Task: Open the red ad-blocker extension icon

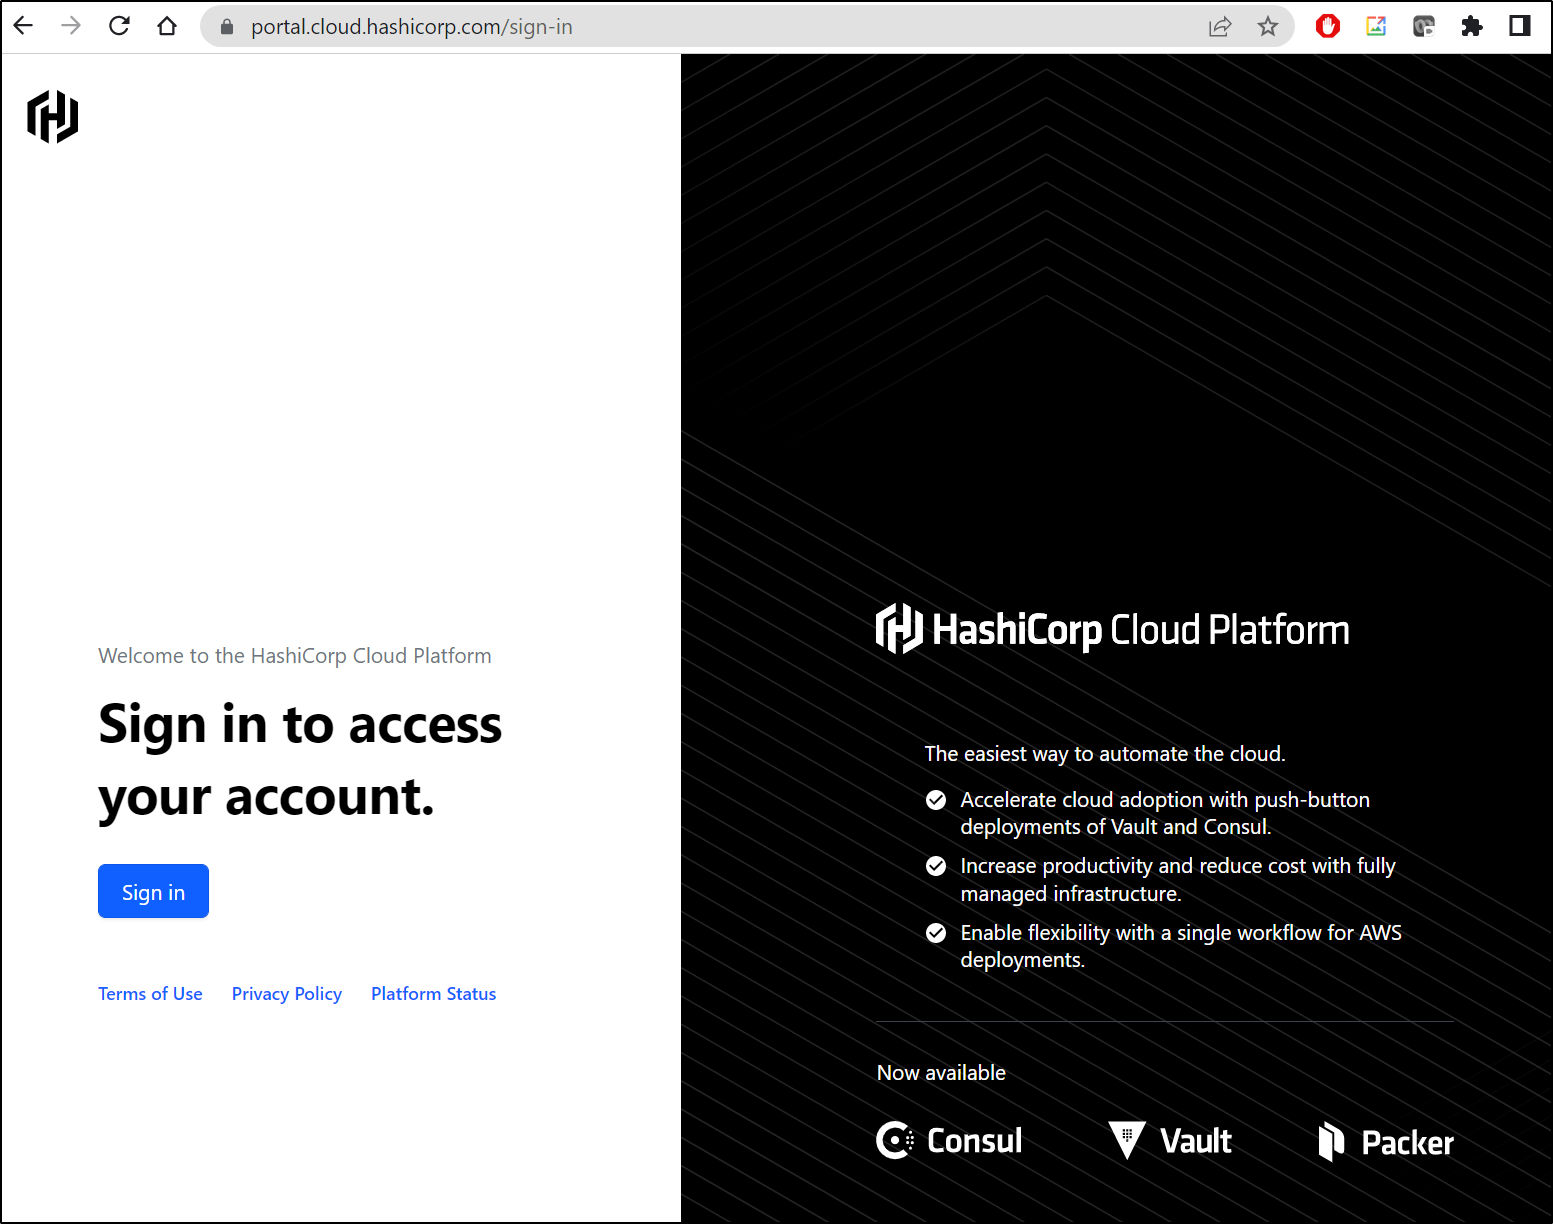Action: (x=1328, y=27)
